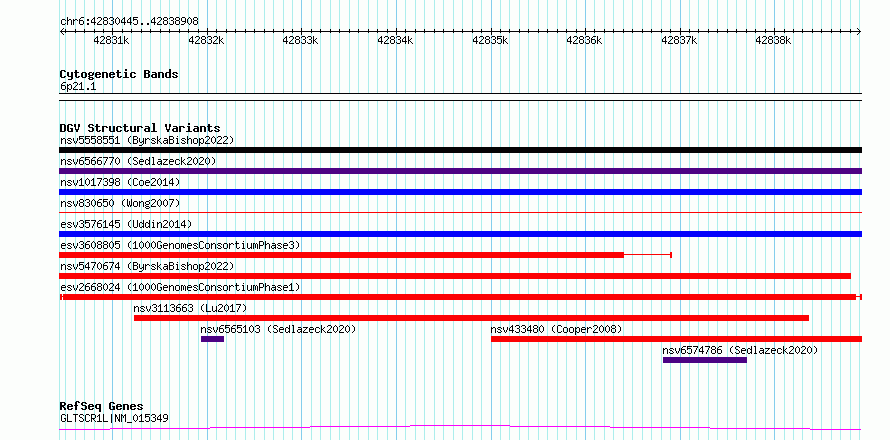
Task: Click the 42834k ruler tick label
Action: 396,40
